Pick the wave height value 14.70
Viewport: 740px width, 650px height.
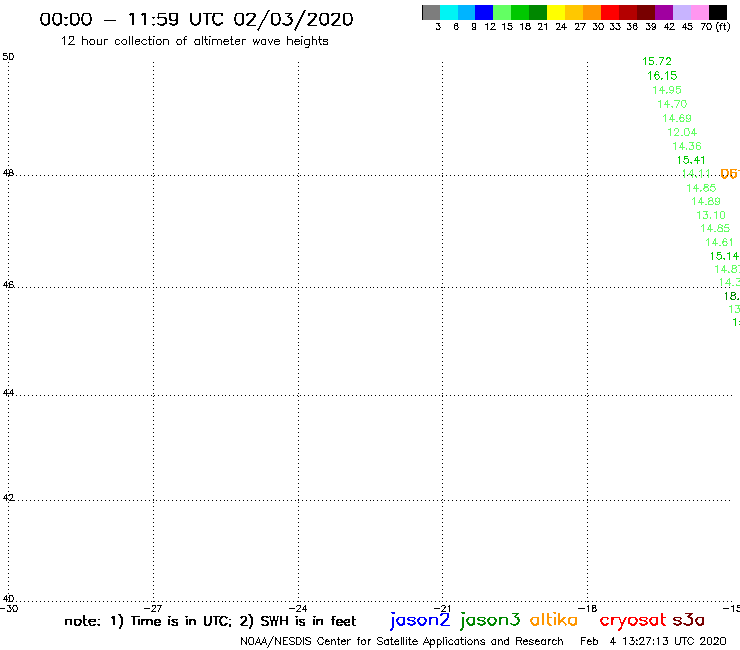[x=672, y=104]
